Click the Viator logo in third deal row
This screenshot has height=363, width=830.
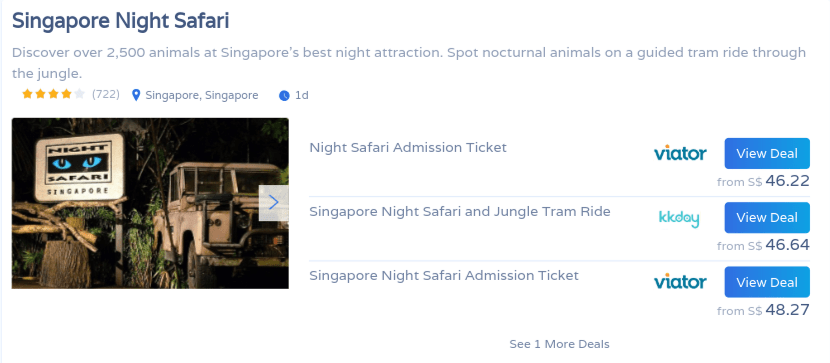[680, 282]
